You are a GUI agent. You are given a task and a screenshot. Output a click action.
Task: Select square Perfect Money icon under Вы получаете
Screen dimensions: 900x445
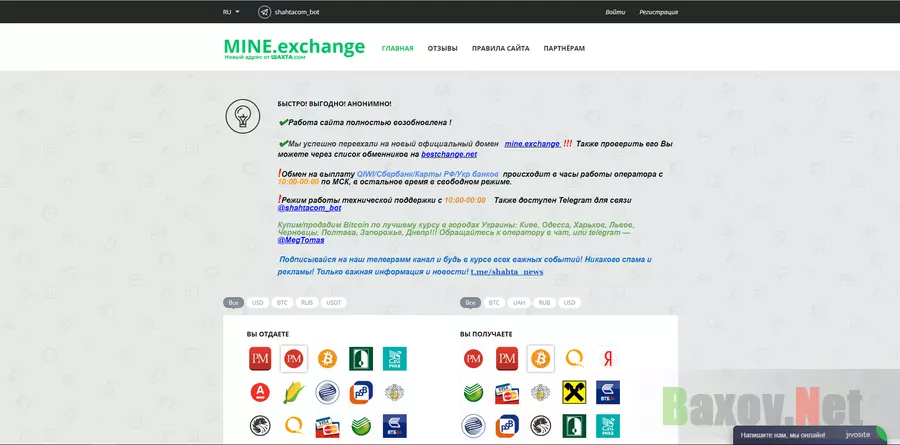click(x=507, y=359)
